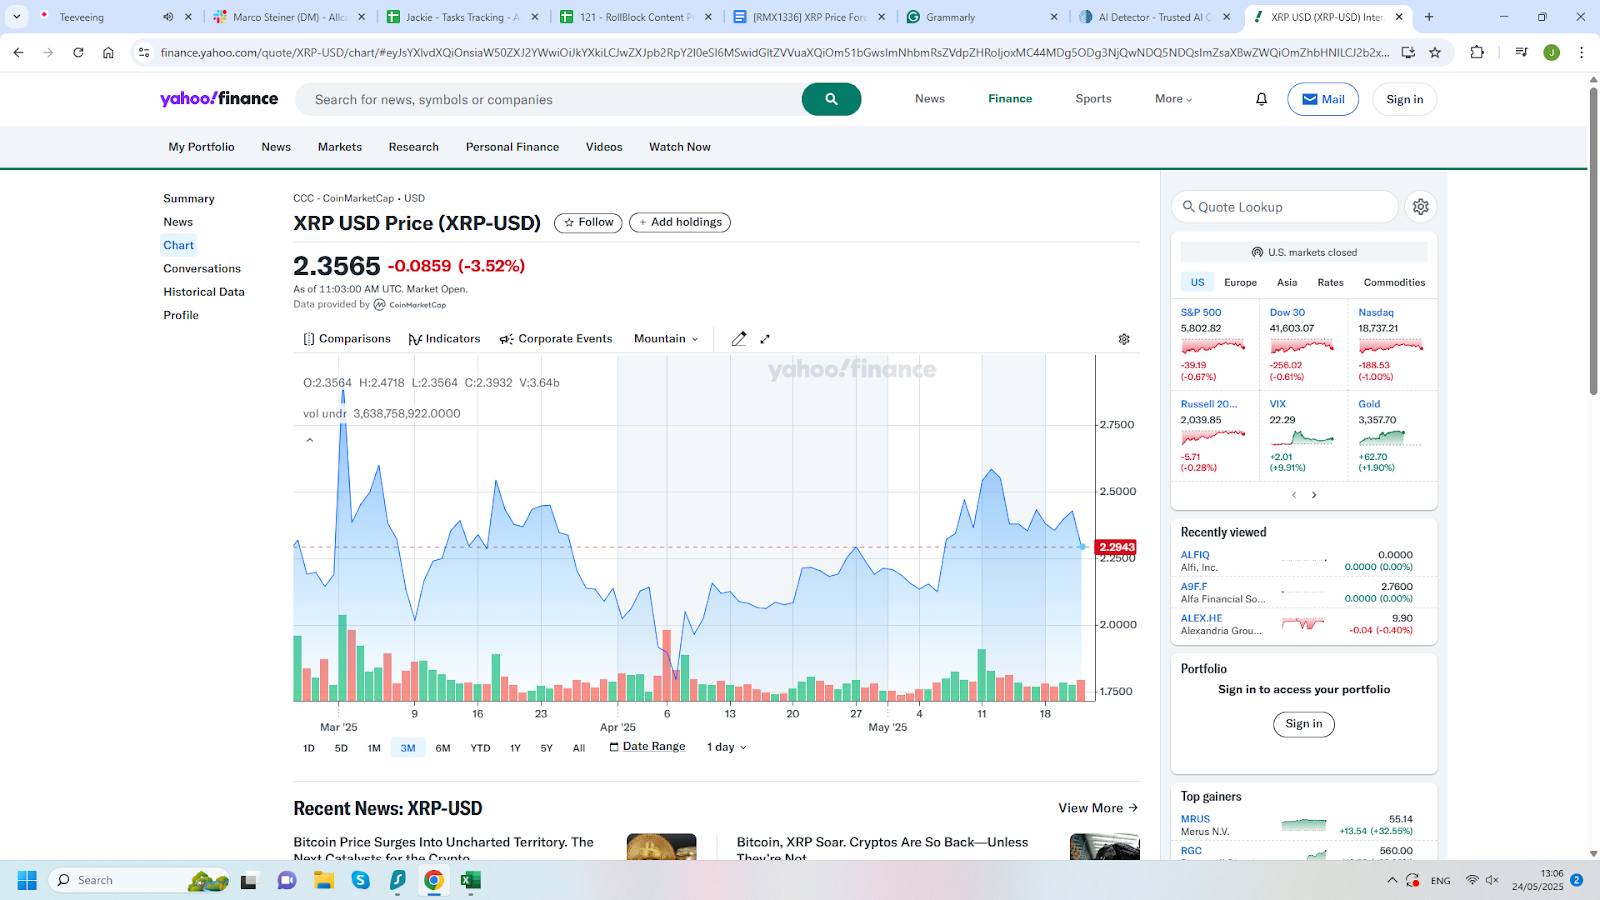Click Yahoo Finance logo

tap(219, 98)
